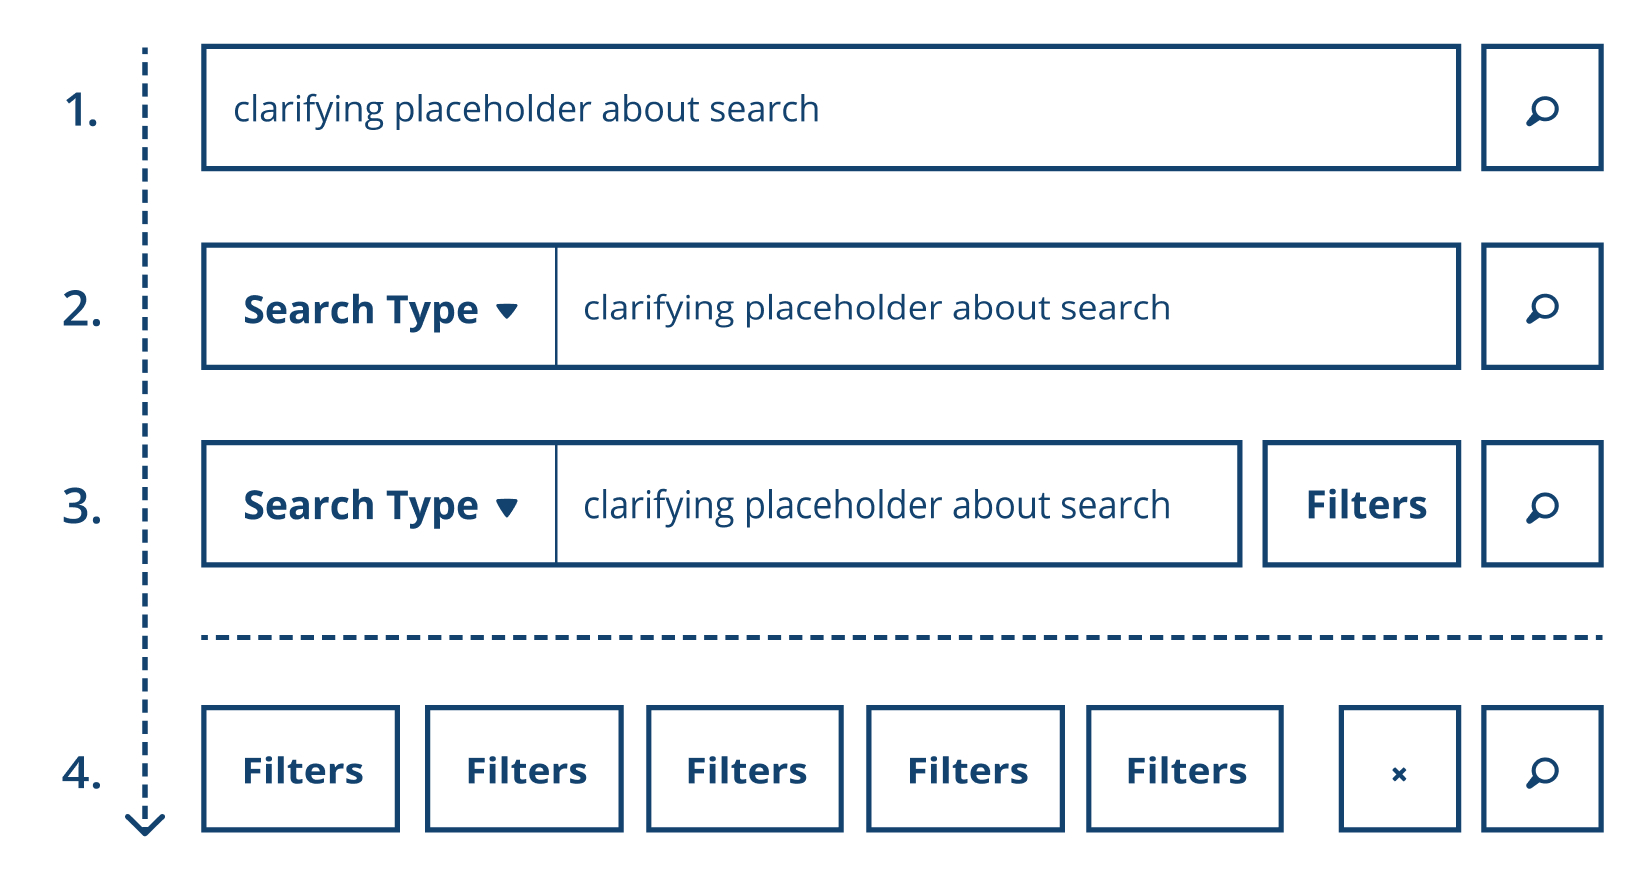This screenshot has width=1639, height=888.
Task: Click the dropdown arrow beside Search Type in row 2
Action: tap(507, 311)
